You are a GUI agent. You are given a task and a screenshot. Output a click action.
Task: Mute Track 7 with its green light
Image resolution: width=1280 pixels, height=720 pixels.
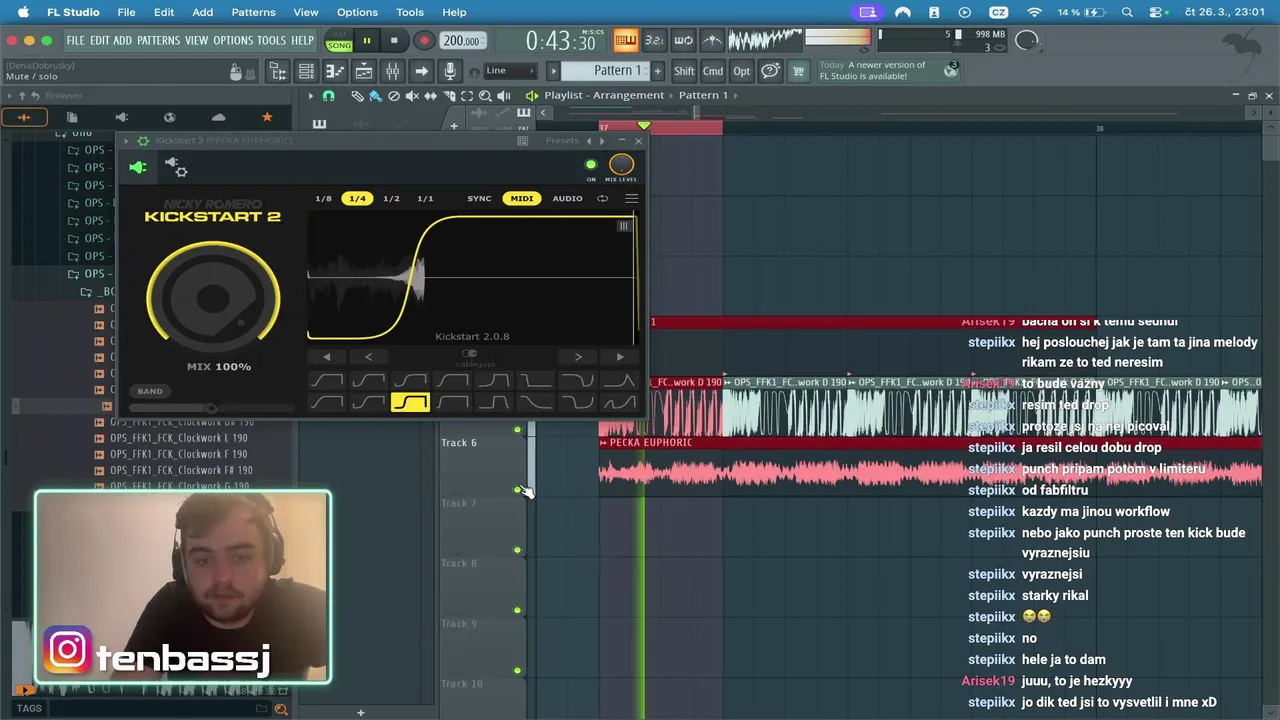point(517,490)
